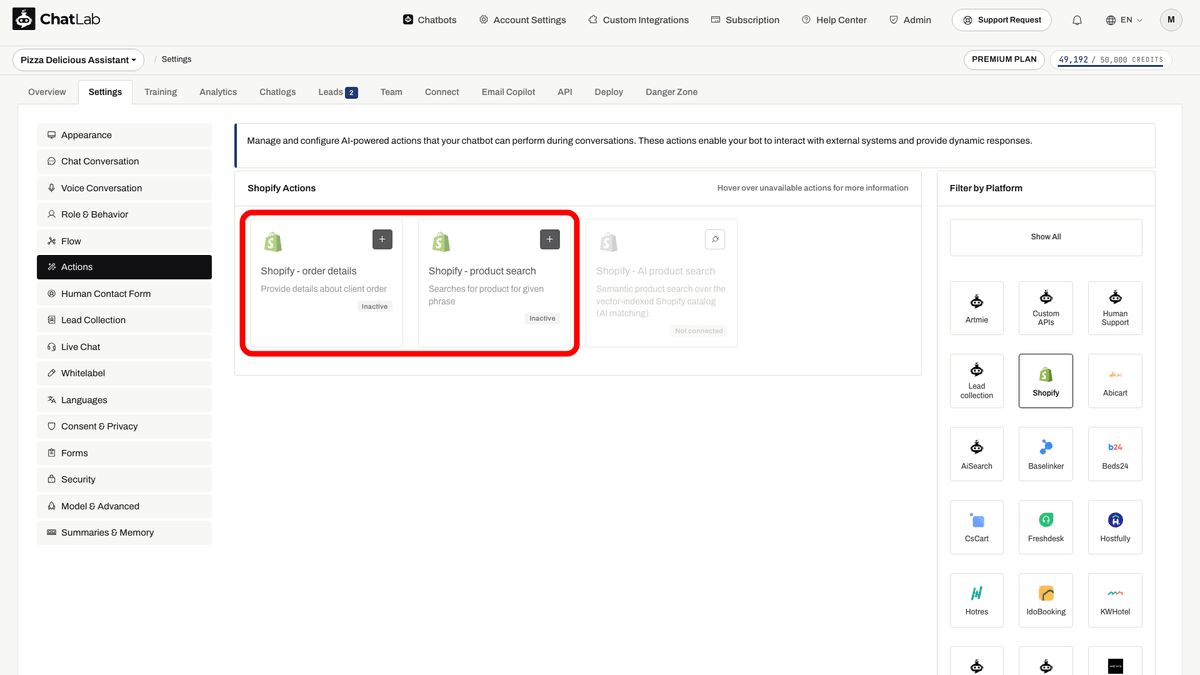Switch to the Email Copilot tab
1200x675 pixels.
click(508, 92)
